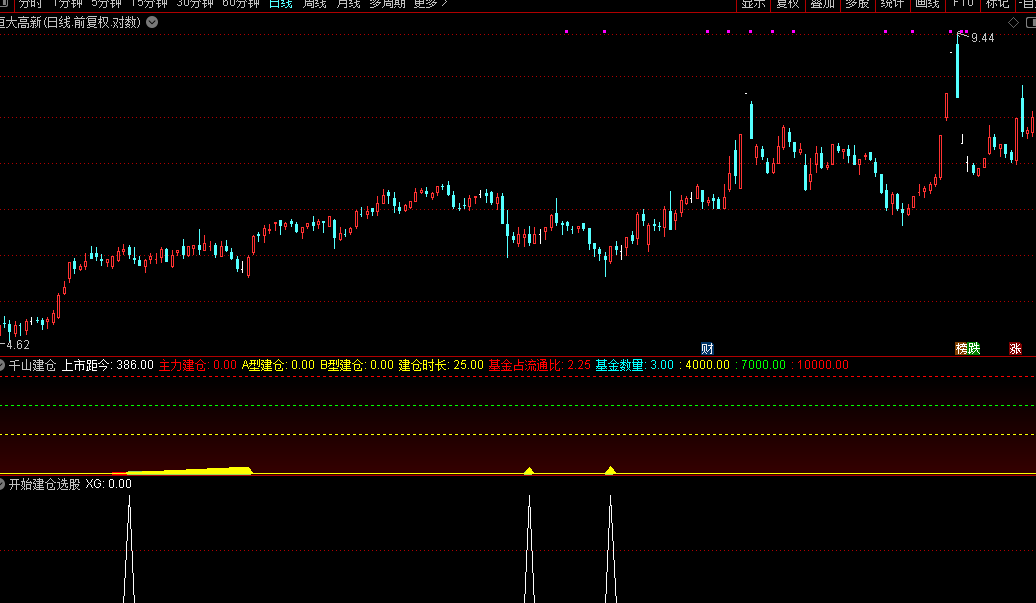Screen dimensions: 1036x603
Task: Click the 标记 mark button
Action: [x=998, y=4]
